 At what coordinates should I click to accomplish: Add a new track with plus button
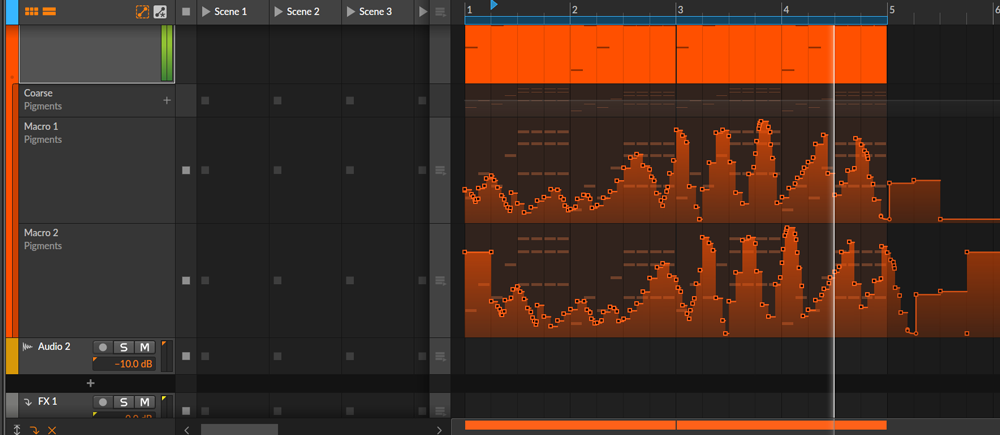(90, 383)
